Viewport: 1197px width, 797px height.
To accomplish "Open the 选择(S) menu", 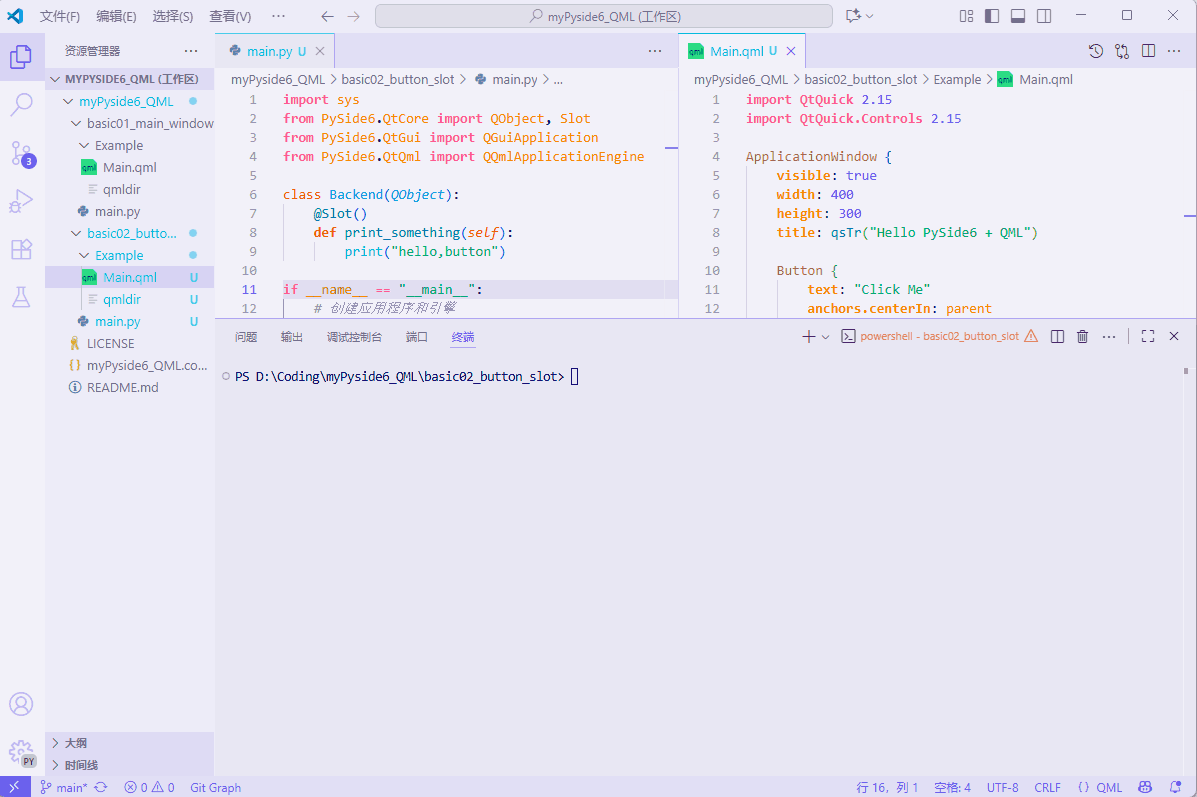I will click(x=173, y=16).
